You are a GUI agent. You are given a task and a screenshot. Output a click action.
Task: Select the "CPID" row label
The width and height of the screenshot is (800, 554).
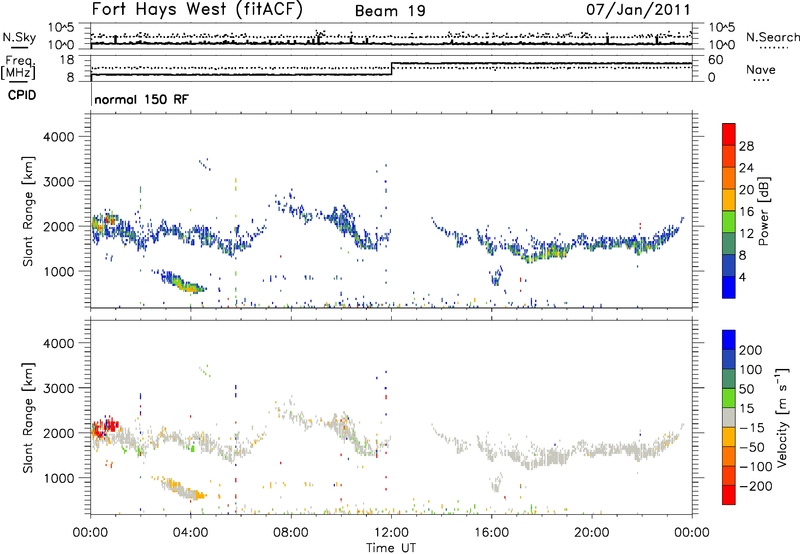(21, 95)
